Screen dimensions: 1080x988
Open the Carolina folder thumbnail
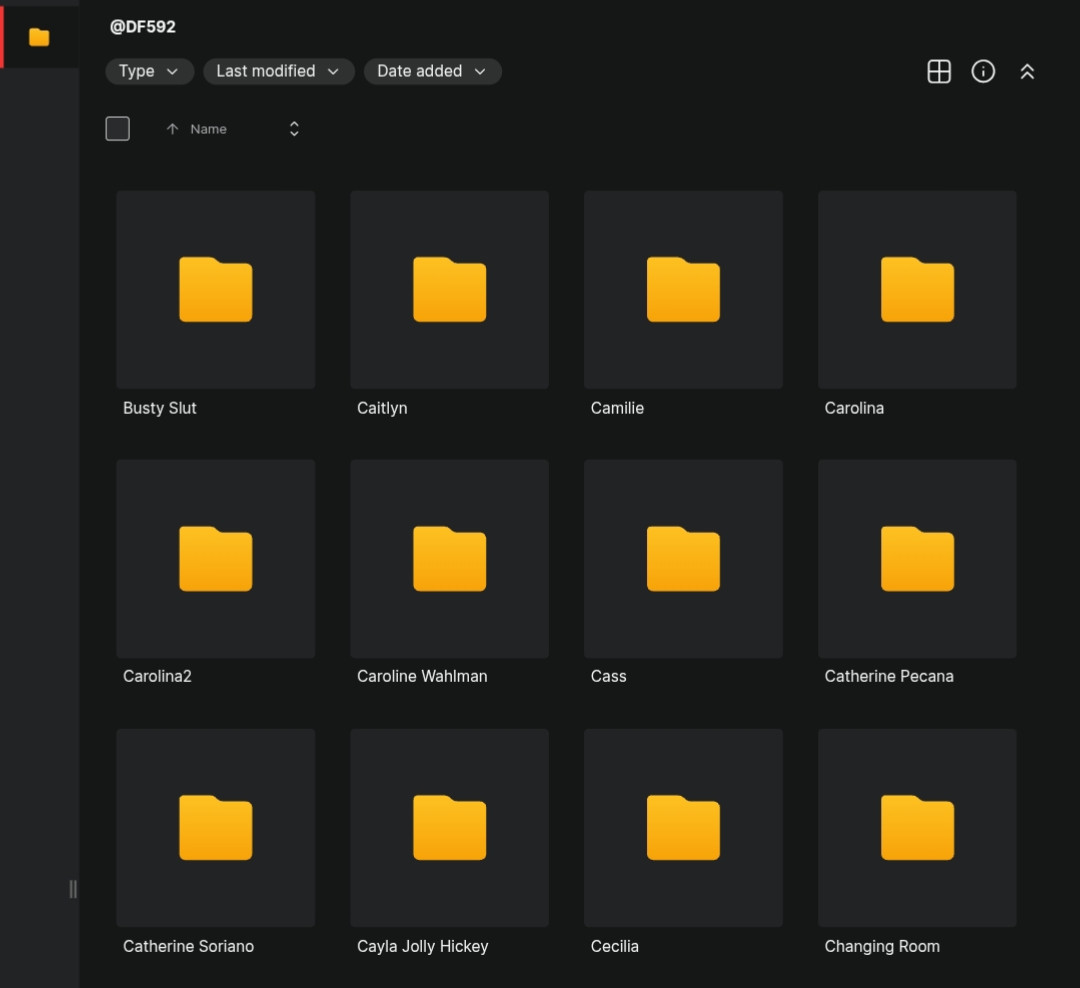point(917,290)
